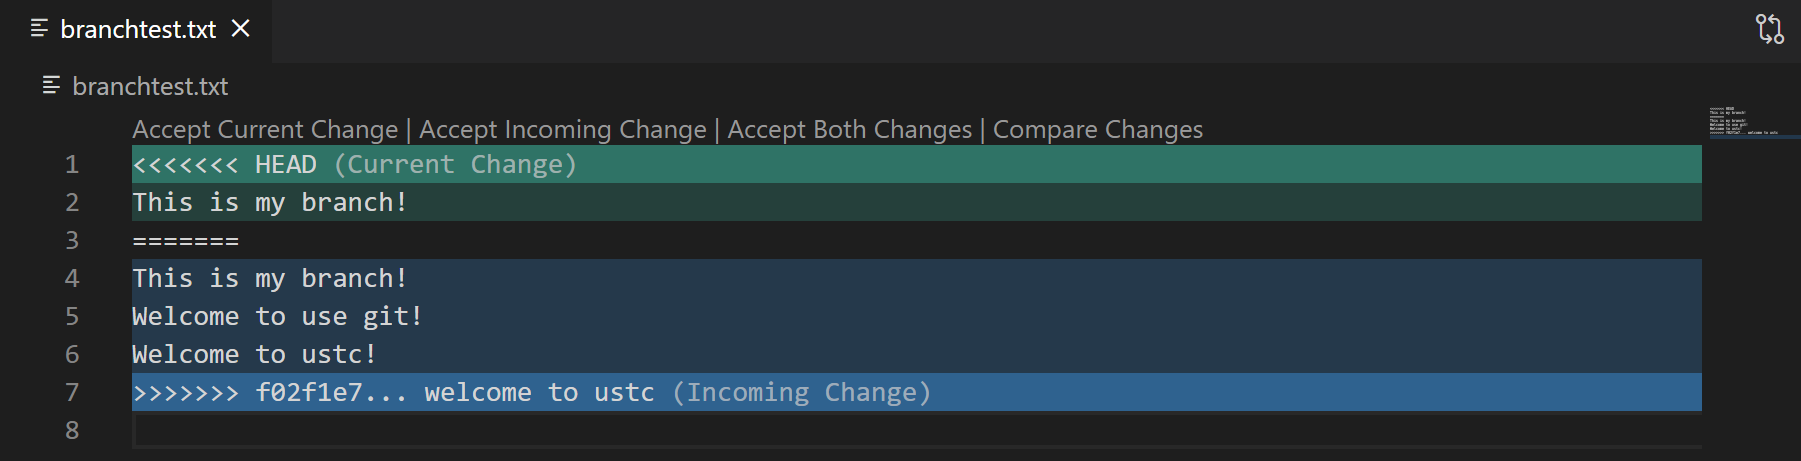Click Compare Changes
This screenshot has width=1801, height=461.
1097,130
